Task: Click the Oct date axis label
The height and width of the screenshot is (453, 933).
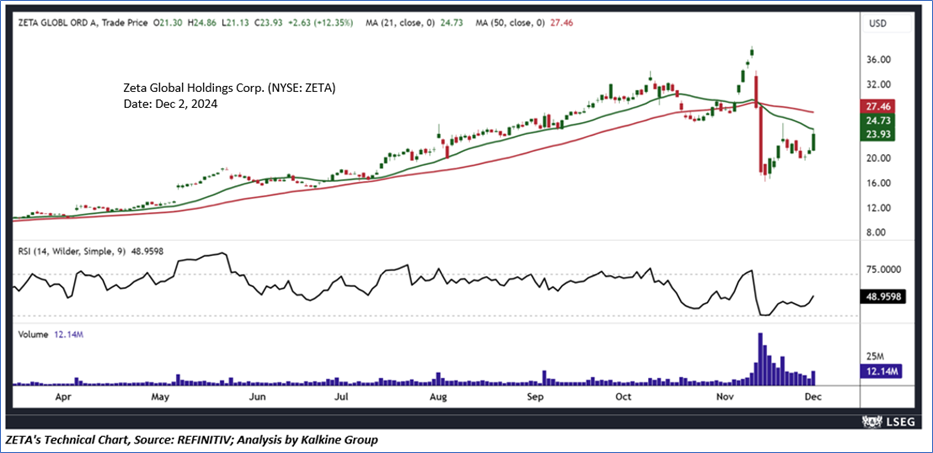Action: pyautogui.click(x=623, y=396)
